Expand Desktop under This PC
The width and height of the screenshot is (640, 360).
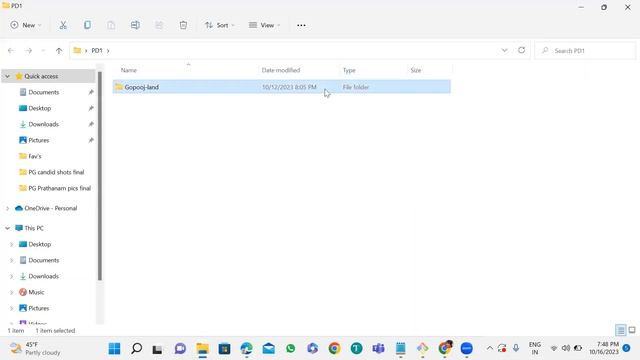click(11, 244)
